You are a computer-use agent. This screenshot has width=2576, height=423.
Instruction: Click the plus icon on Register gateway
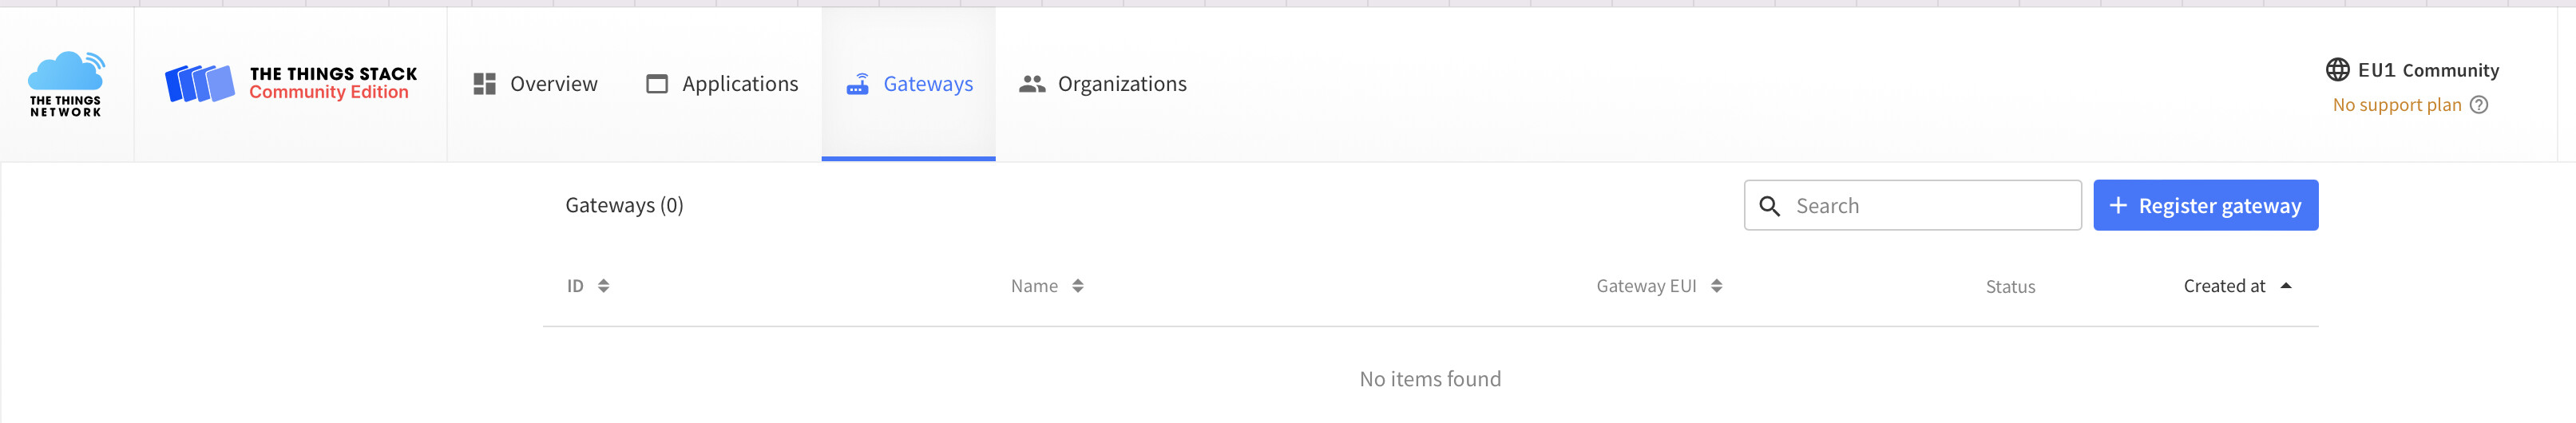pos(2118,205)
